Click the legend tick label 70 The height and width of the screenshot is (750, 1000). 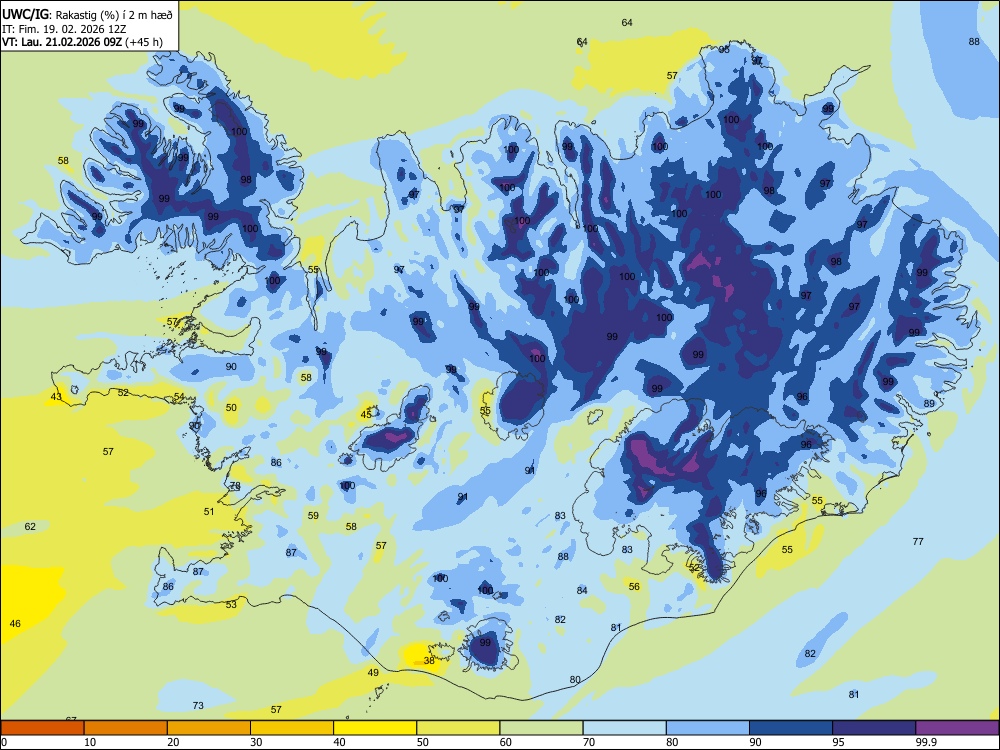[x=589, y=742]
